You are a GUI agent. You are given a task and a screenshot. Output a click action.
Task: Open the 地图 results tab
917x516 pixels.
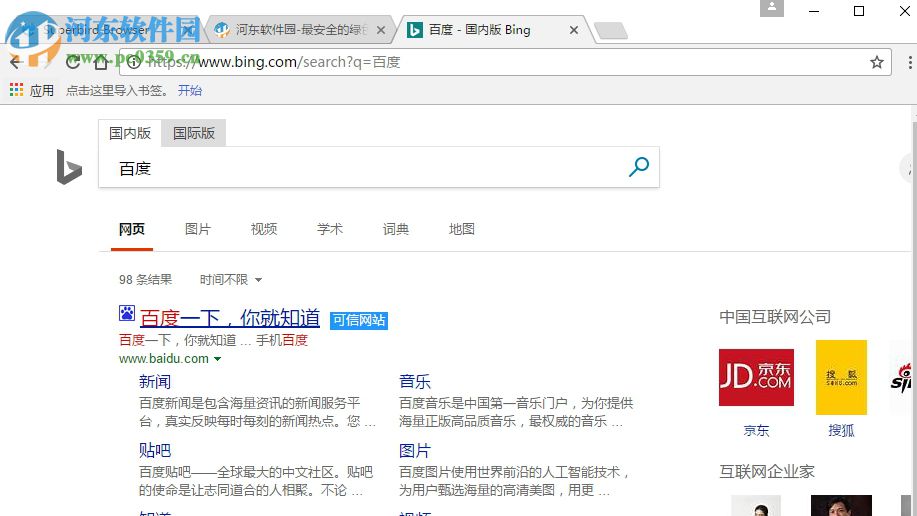pos(461,229)
